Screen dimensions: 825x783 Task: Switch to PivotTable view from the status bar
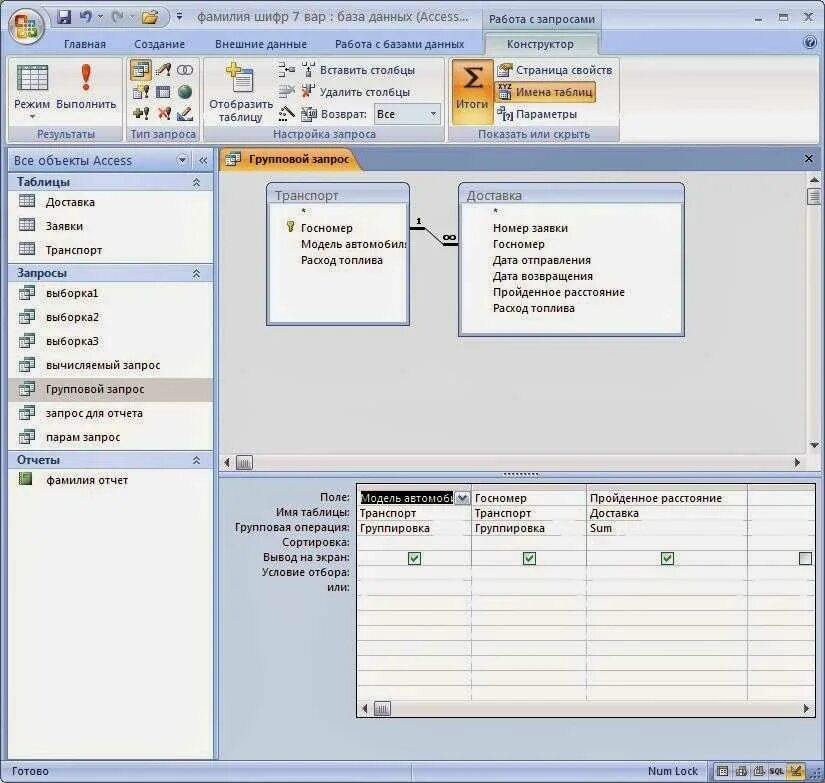coord(741,771)
